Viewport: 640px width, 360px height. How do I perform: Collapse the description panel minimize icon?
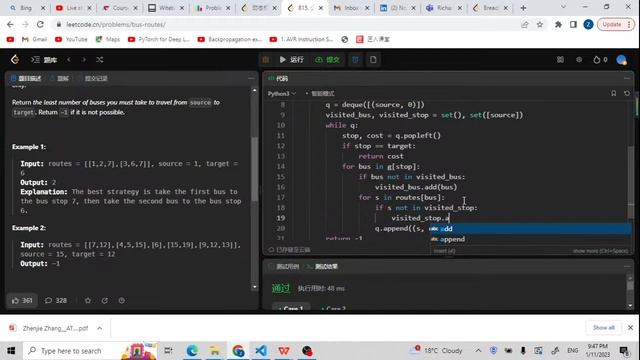point(251,78)
